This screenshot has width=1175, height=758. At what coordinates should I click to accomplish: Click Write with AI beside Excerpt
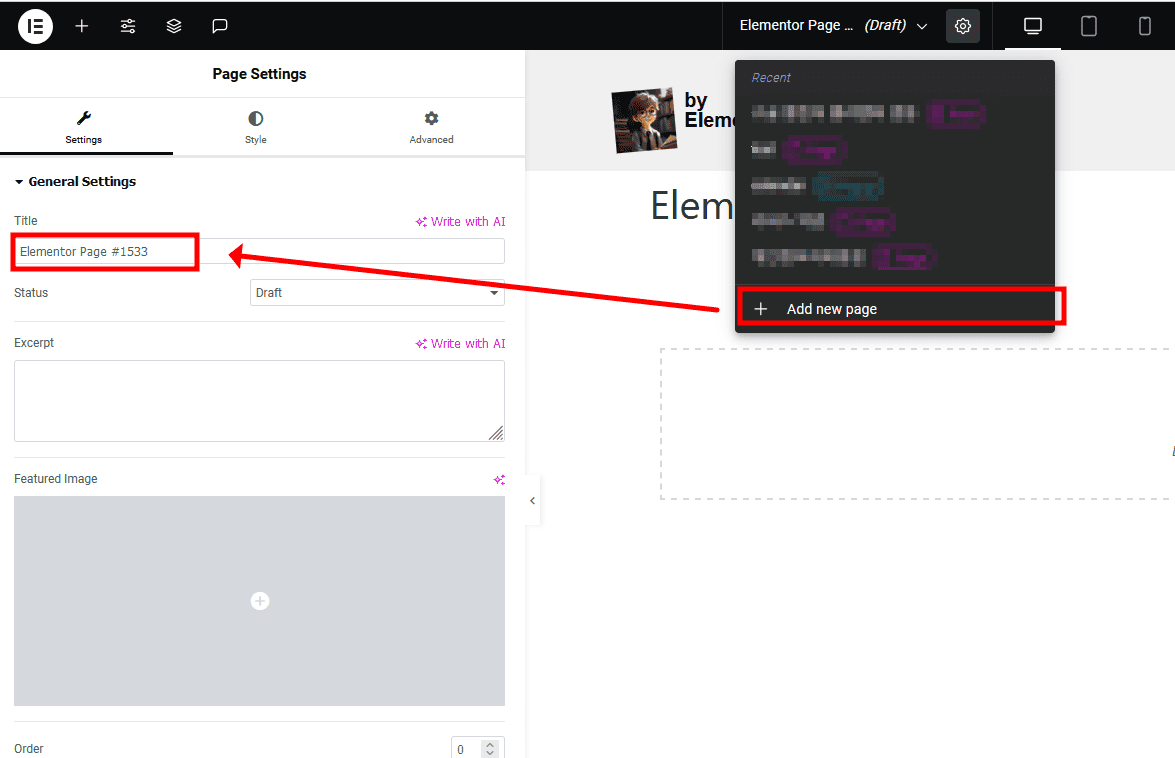coord(461,344)
